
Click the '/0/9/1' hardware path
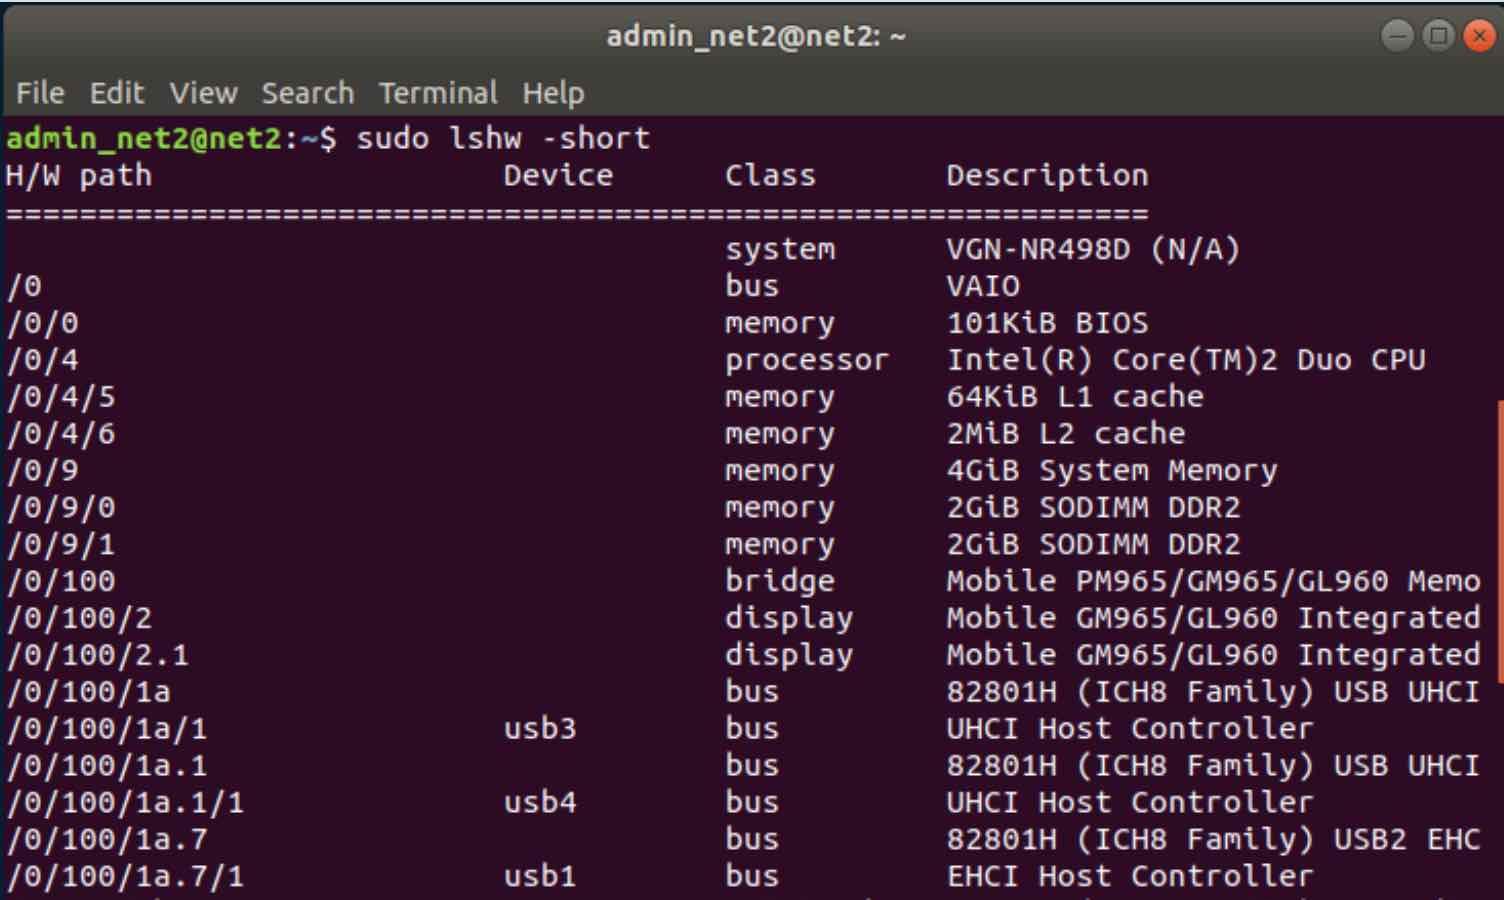61,545
